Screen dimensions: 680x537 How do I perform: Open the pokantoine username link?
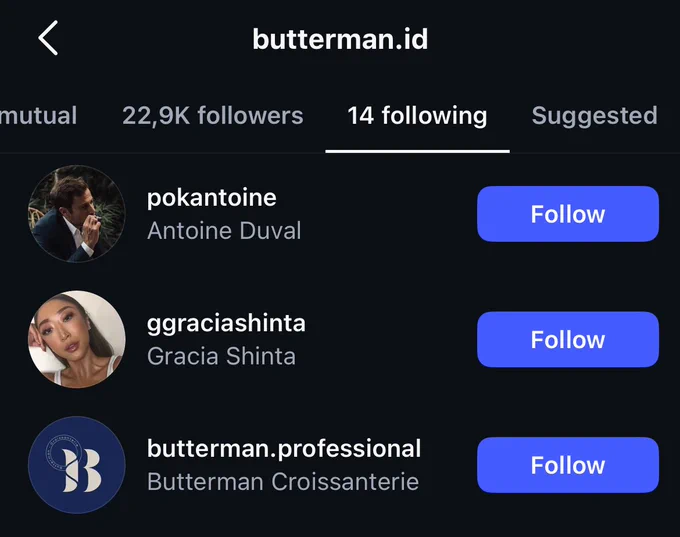point(212,198)
